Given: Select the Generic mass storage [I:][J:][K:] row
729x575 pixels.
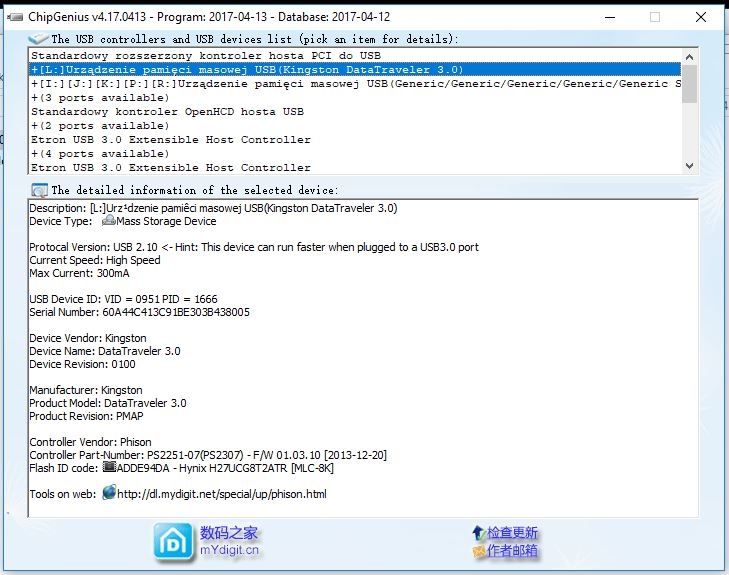Looking at the screenshot, I should 355,84.
